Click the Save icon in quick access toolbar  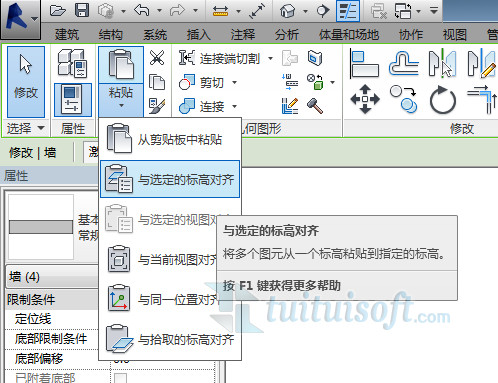click(x=82, y=10)
